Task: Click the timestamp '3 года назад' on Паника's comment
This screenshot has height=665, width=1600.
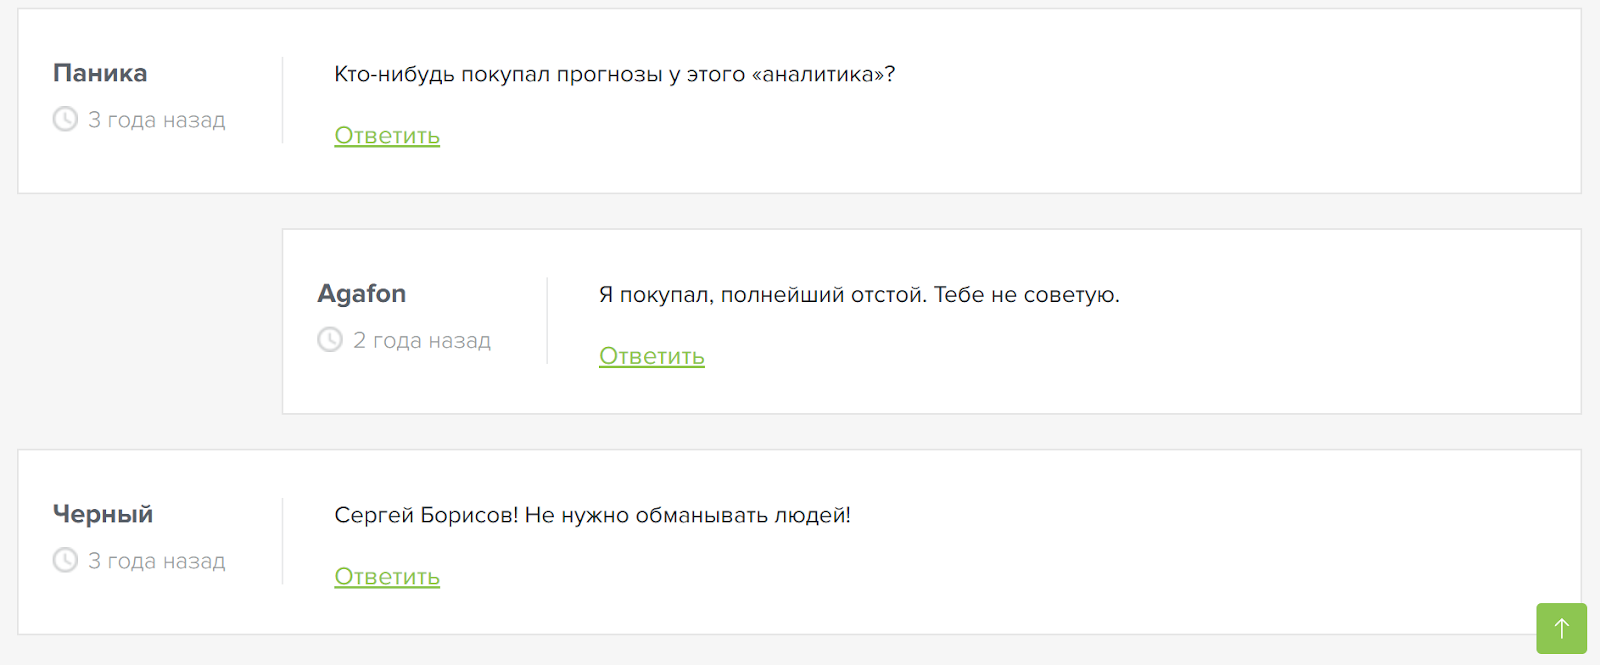Action: [x=156, y=119]
